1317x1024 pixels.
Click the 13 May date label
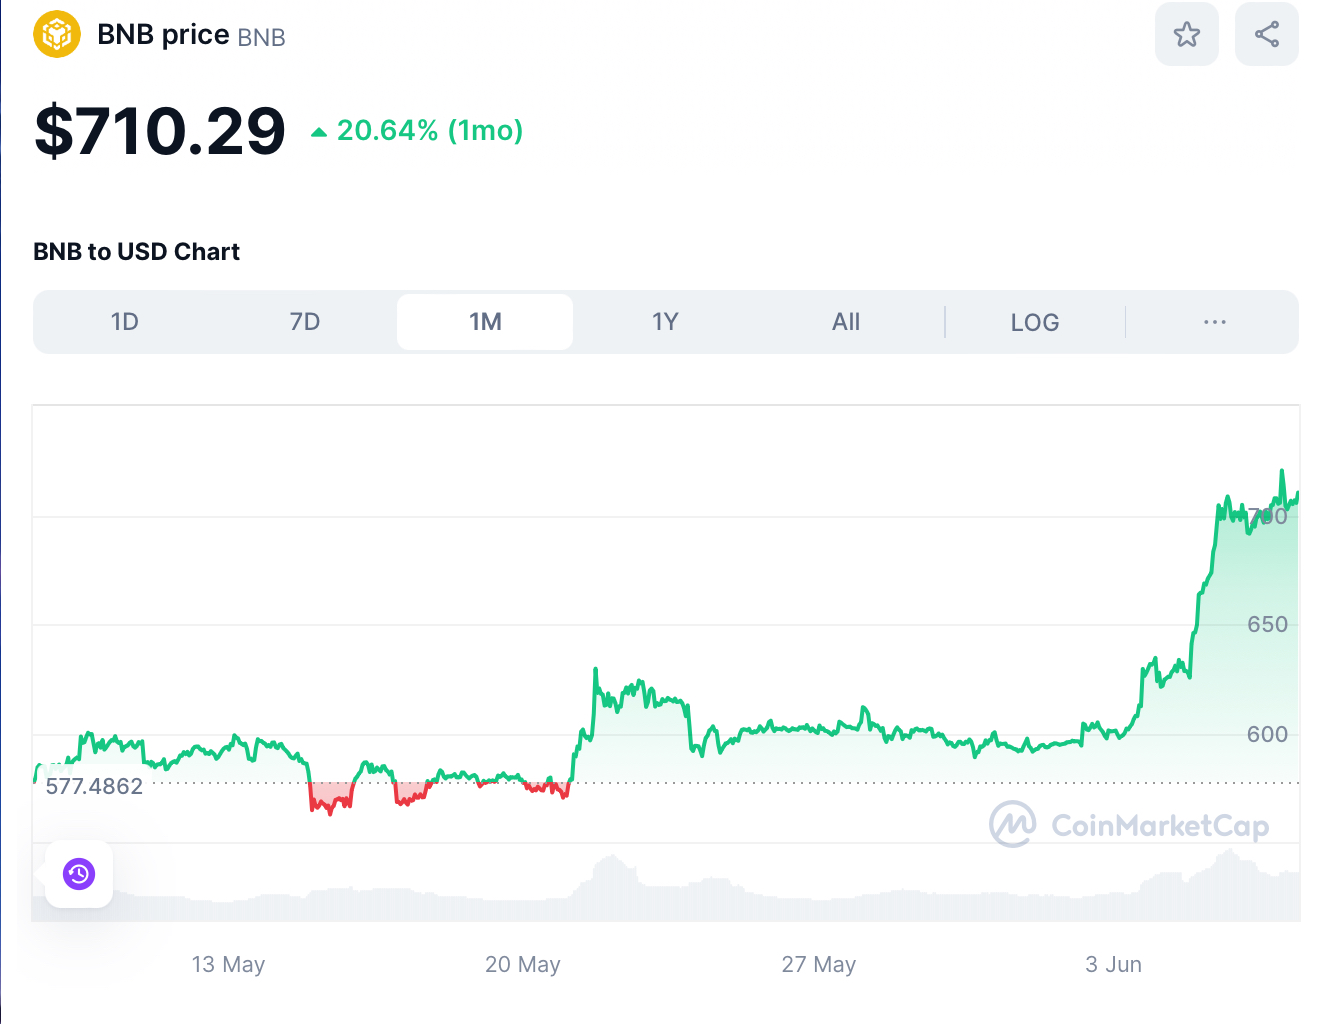(x=228, y=965)
